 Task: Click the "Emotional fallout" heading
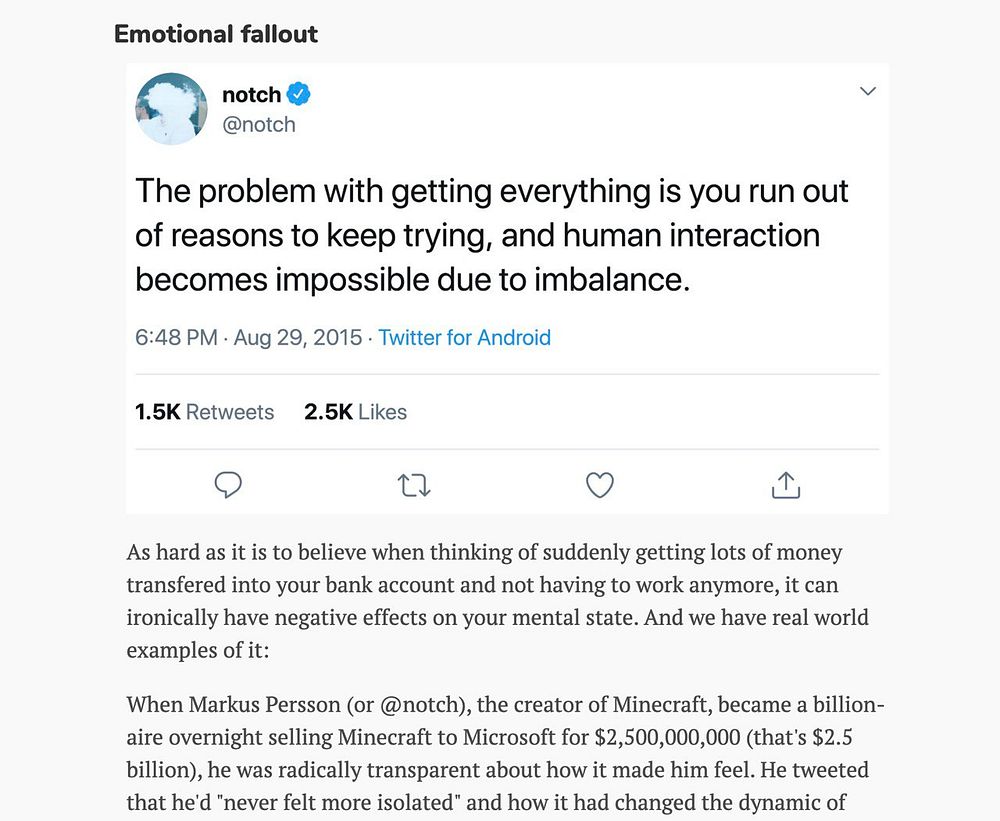pyautogui.click(x=216, y=34)
